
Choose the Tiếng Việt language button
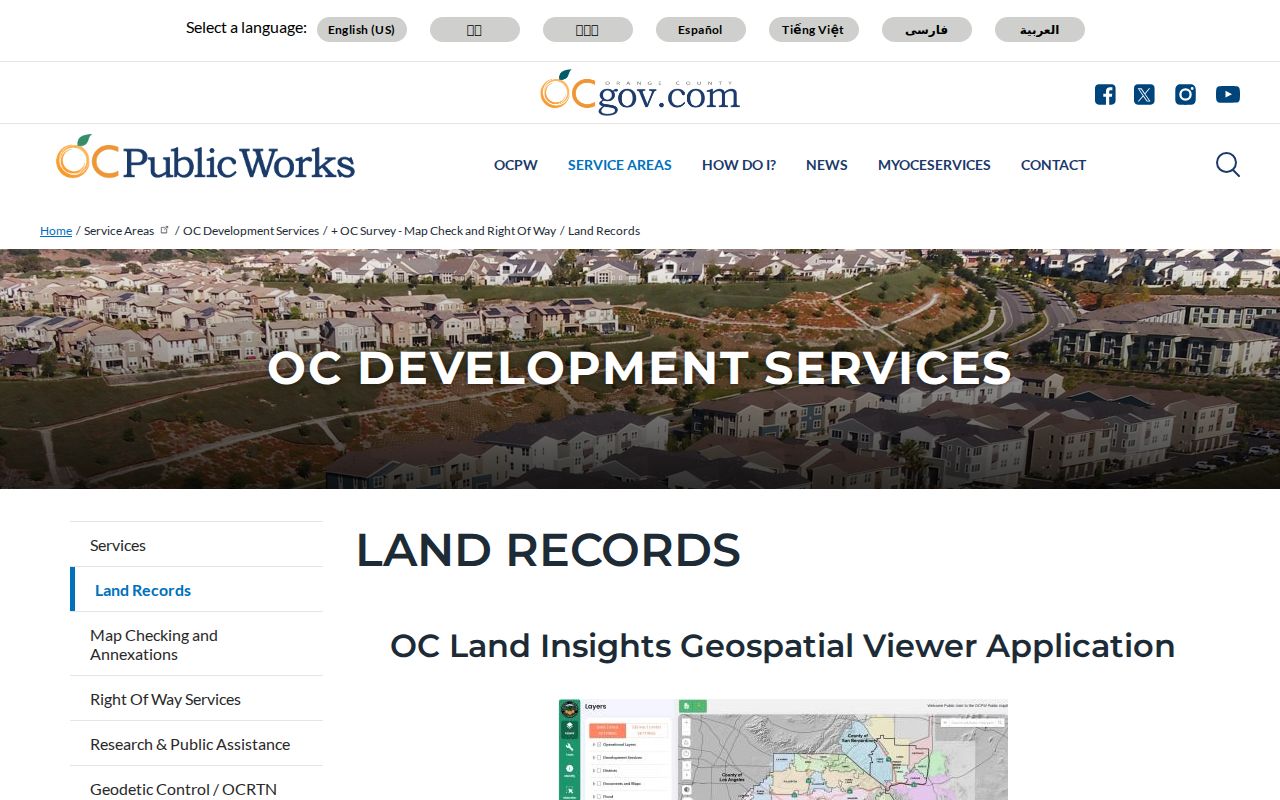click(x=814, y=30)
